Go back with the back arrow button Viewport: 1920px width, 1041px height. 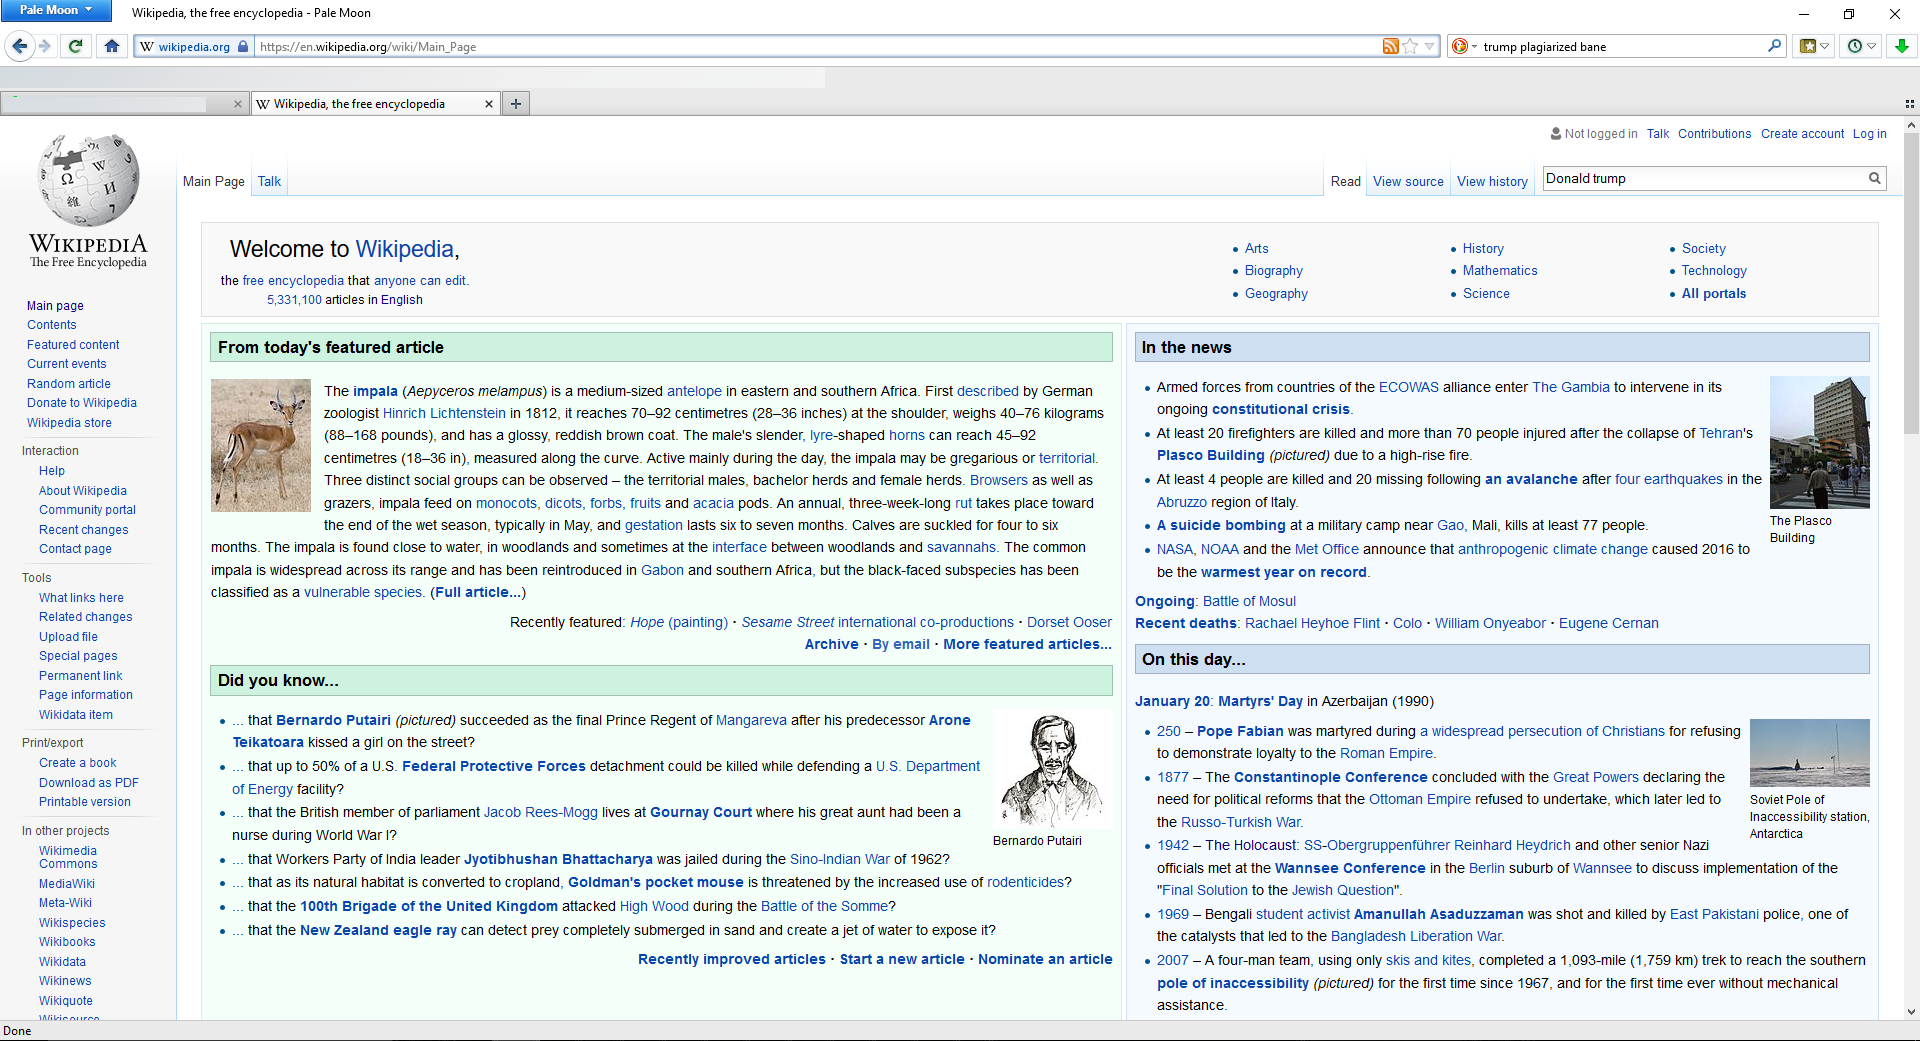tap(19, 46)
